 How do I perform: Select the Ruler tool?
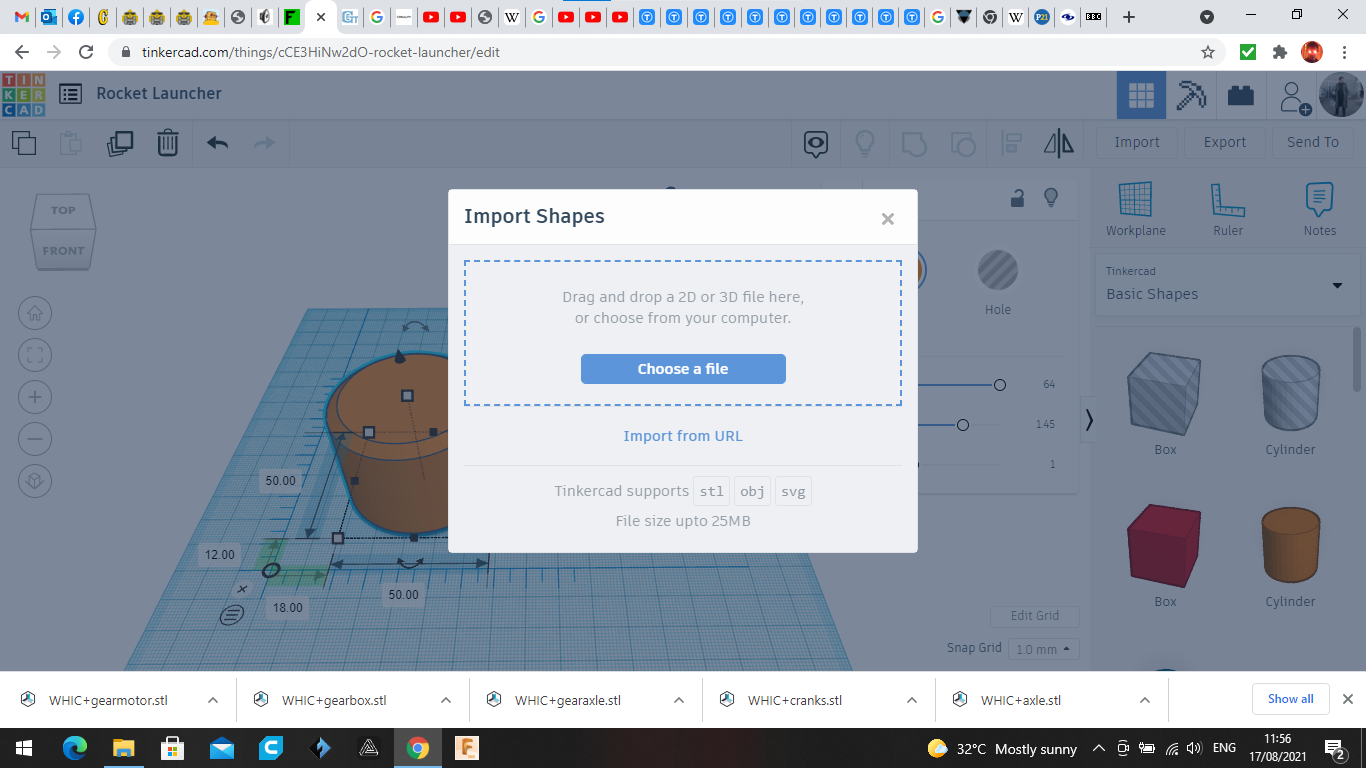pos(1228,210)
